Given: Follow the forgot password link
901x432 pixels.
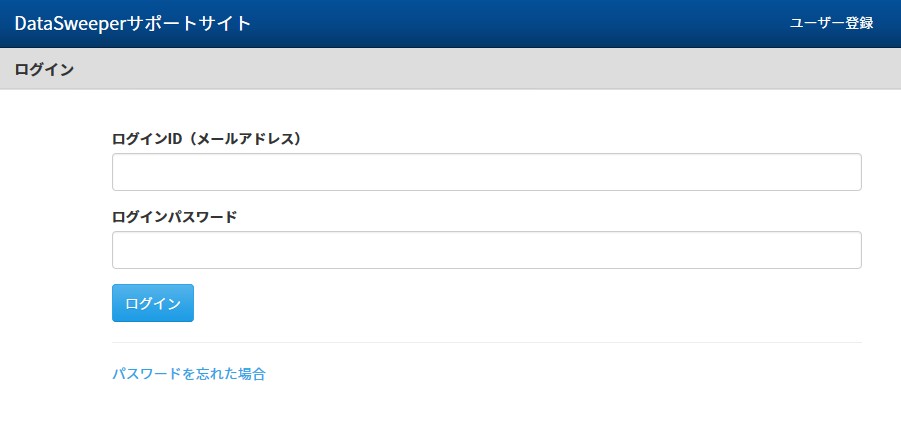Looking at the screenshot, I should coord(188,374).
